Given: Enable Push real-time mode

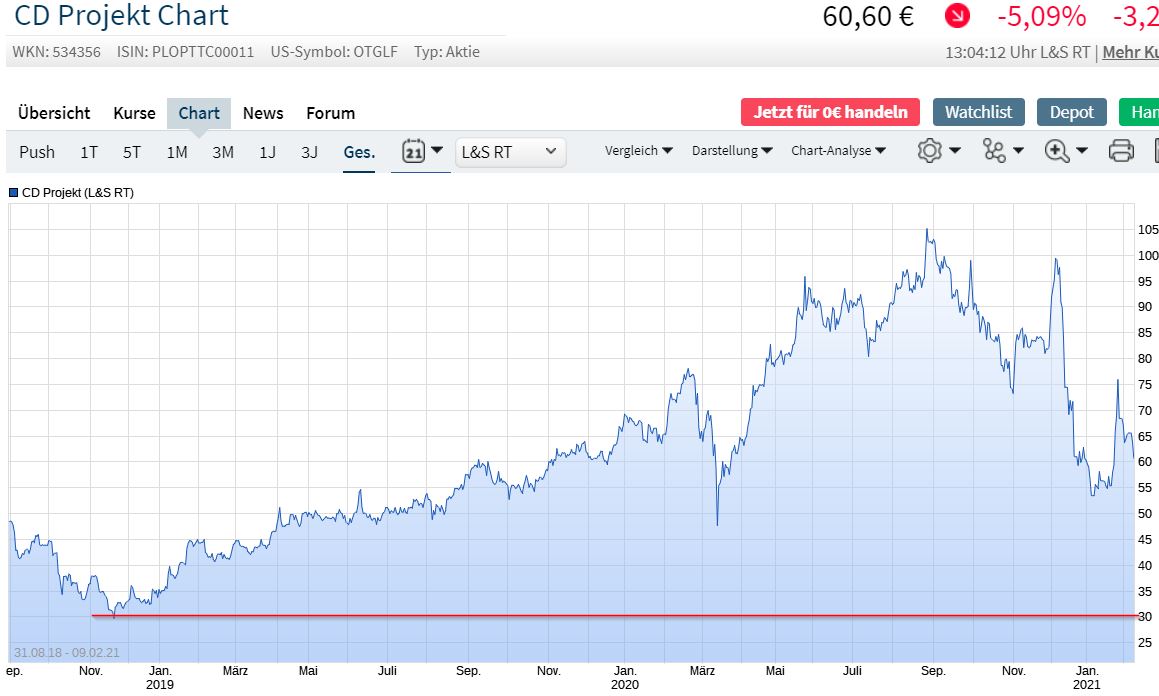Looking at the screenshot, I should pos(37,152).
